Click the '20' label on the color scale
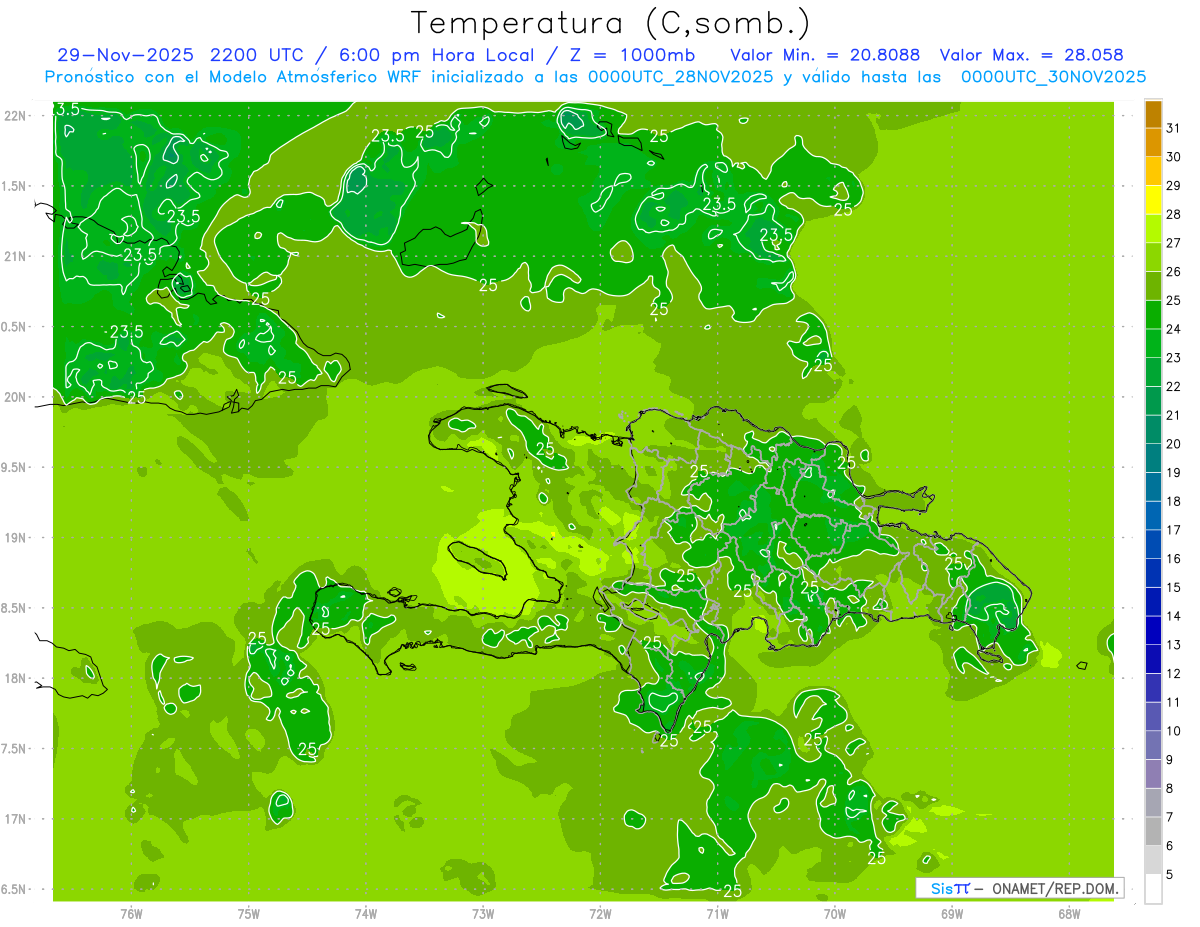 pos(1174,444)
